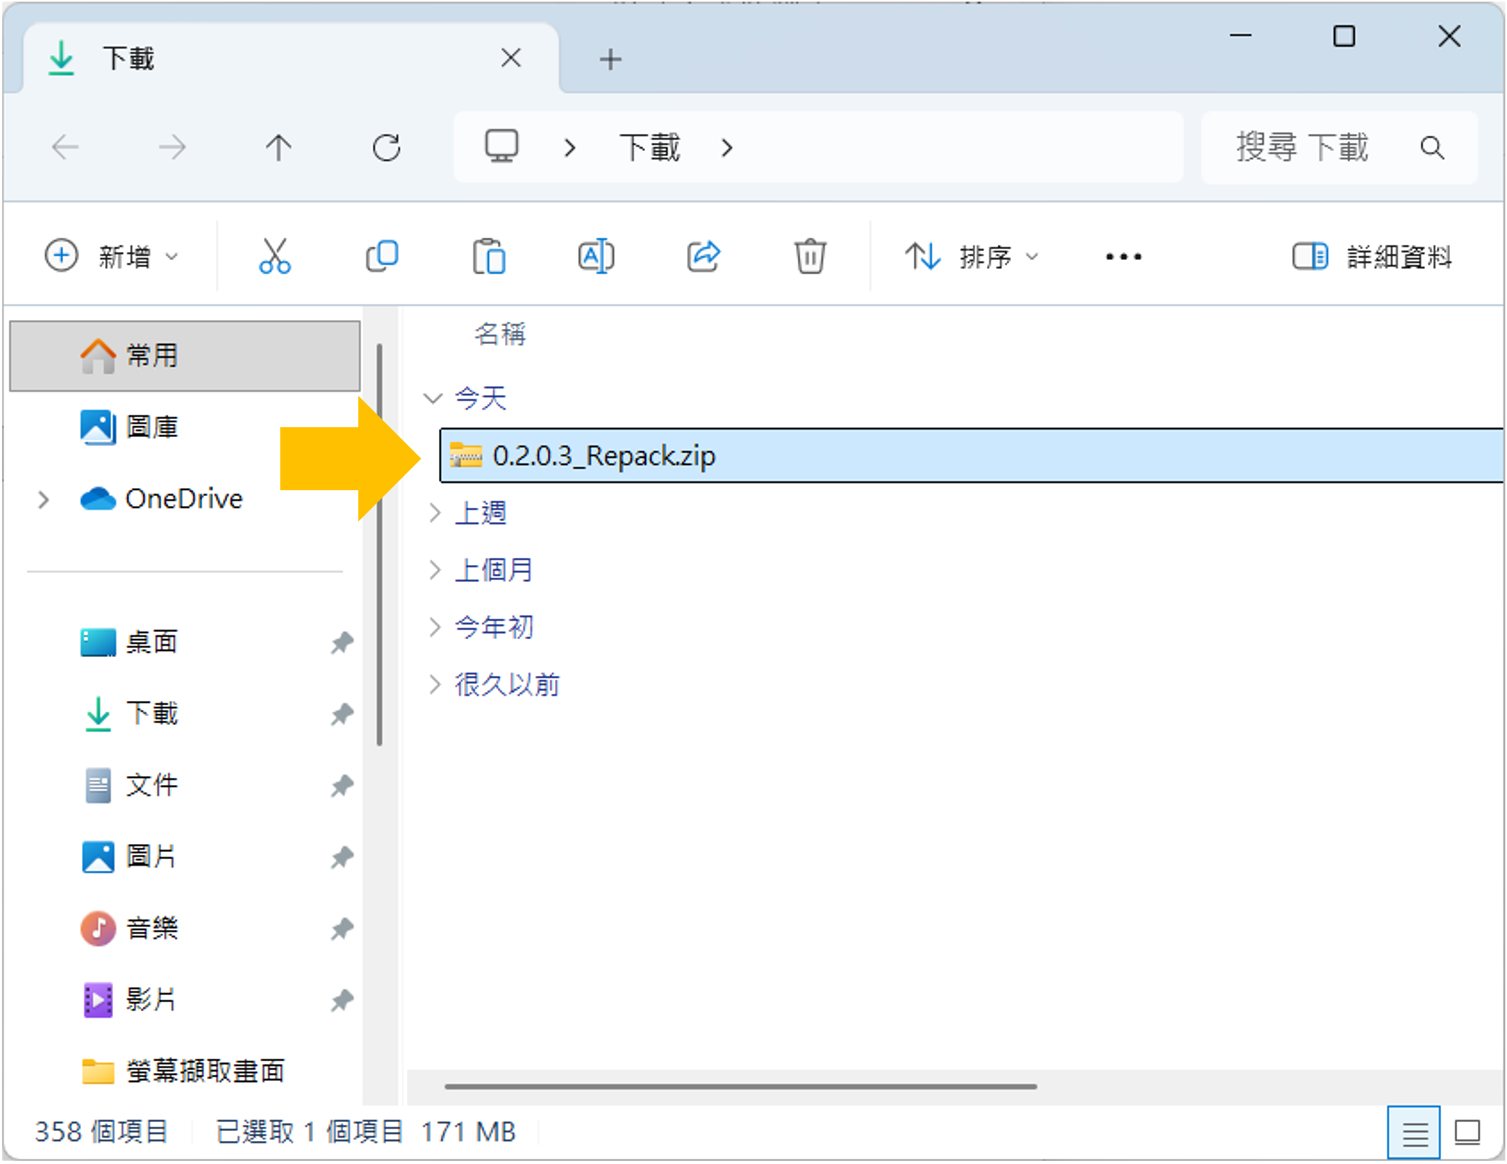
Task: Click the Cut scissors icon
Action: [274, 256]
